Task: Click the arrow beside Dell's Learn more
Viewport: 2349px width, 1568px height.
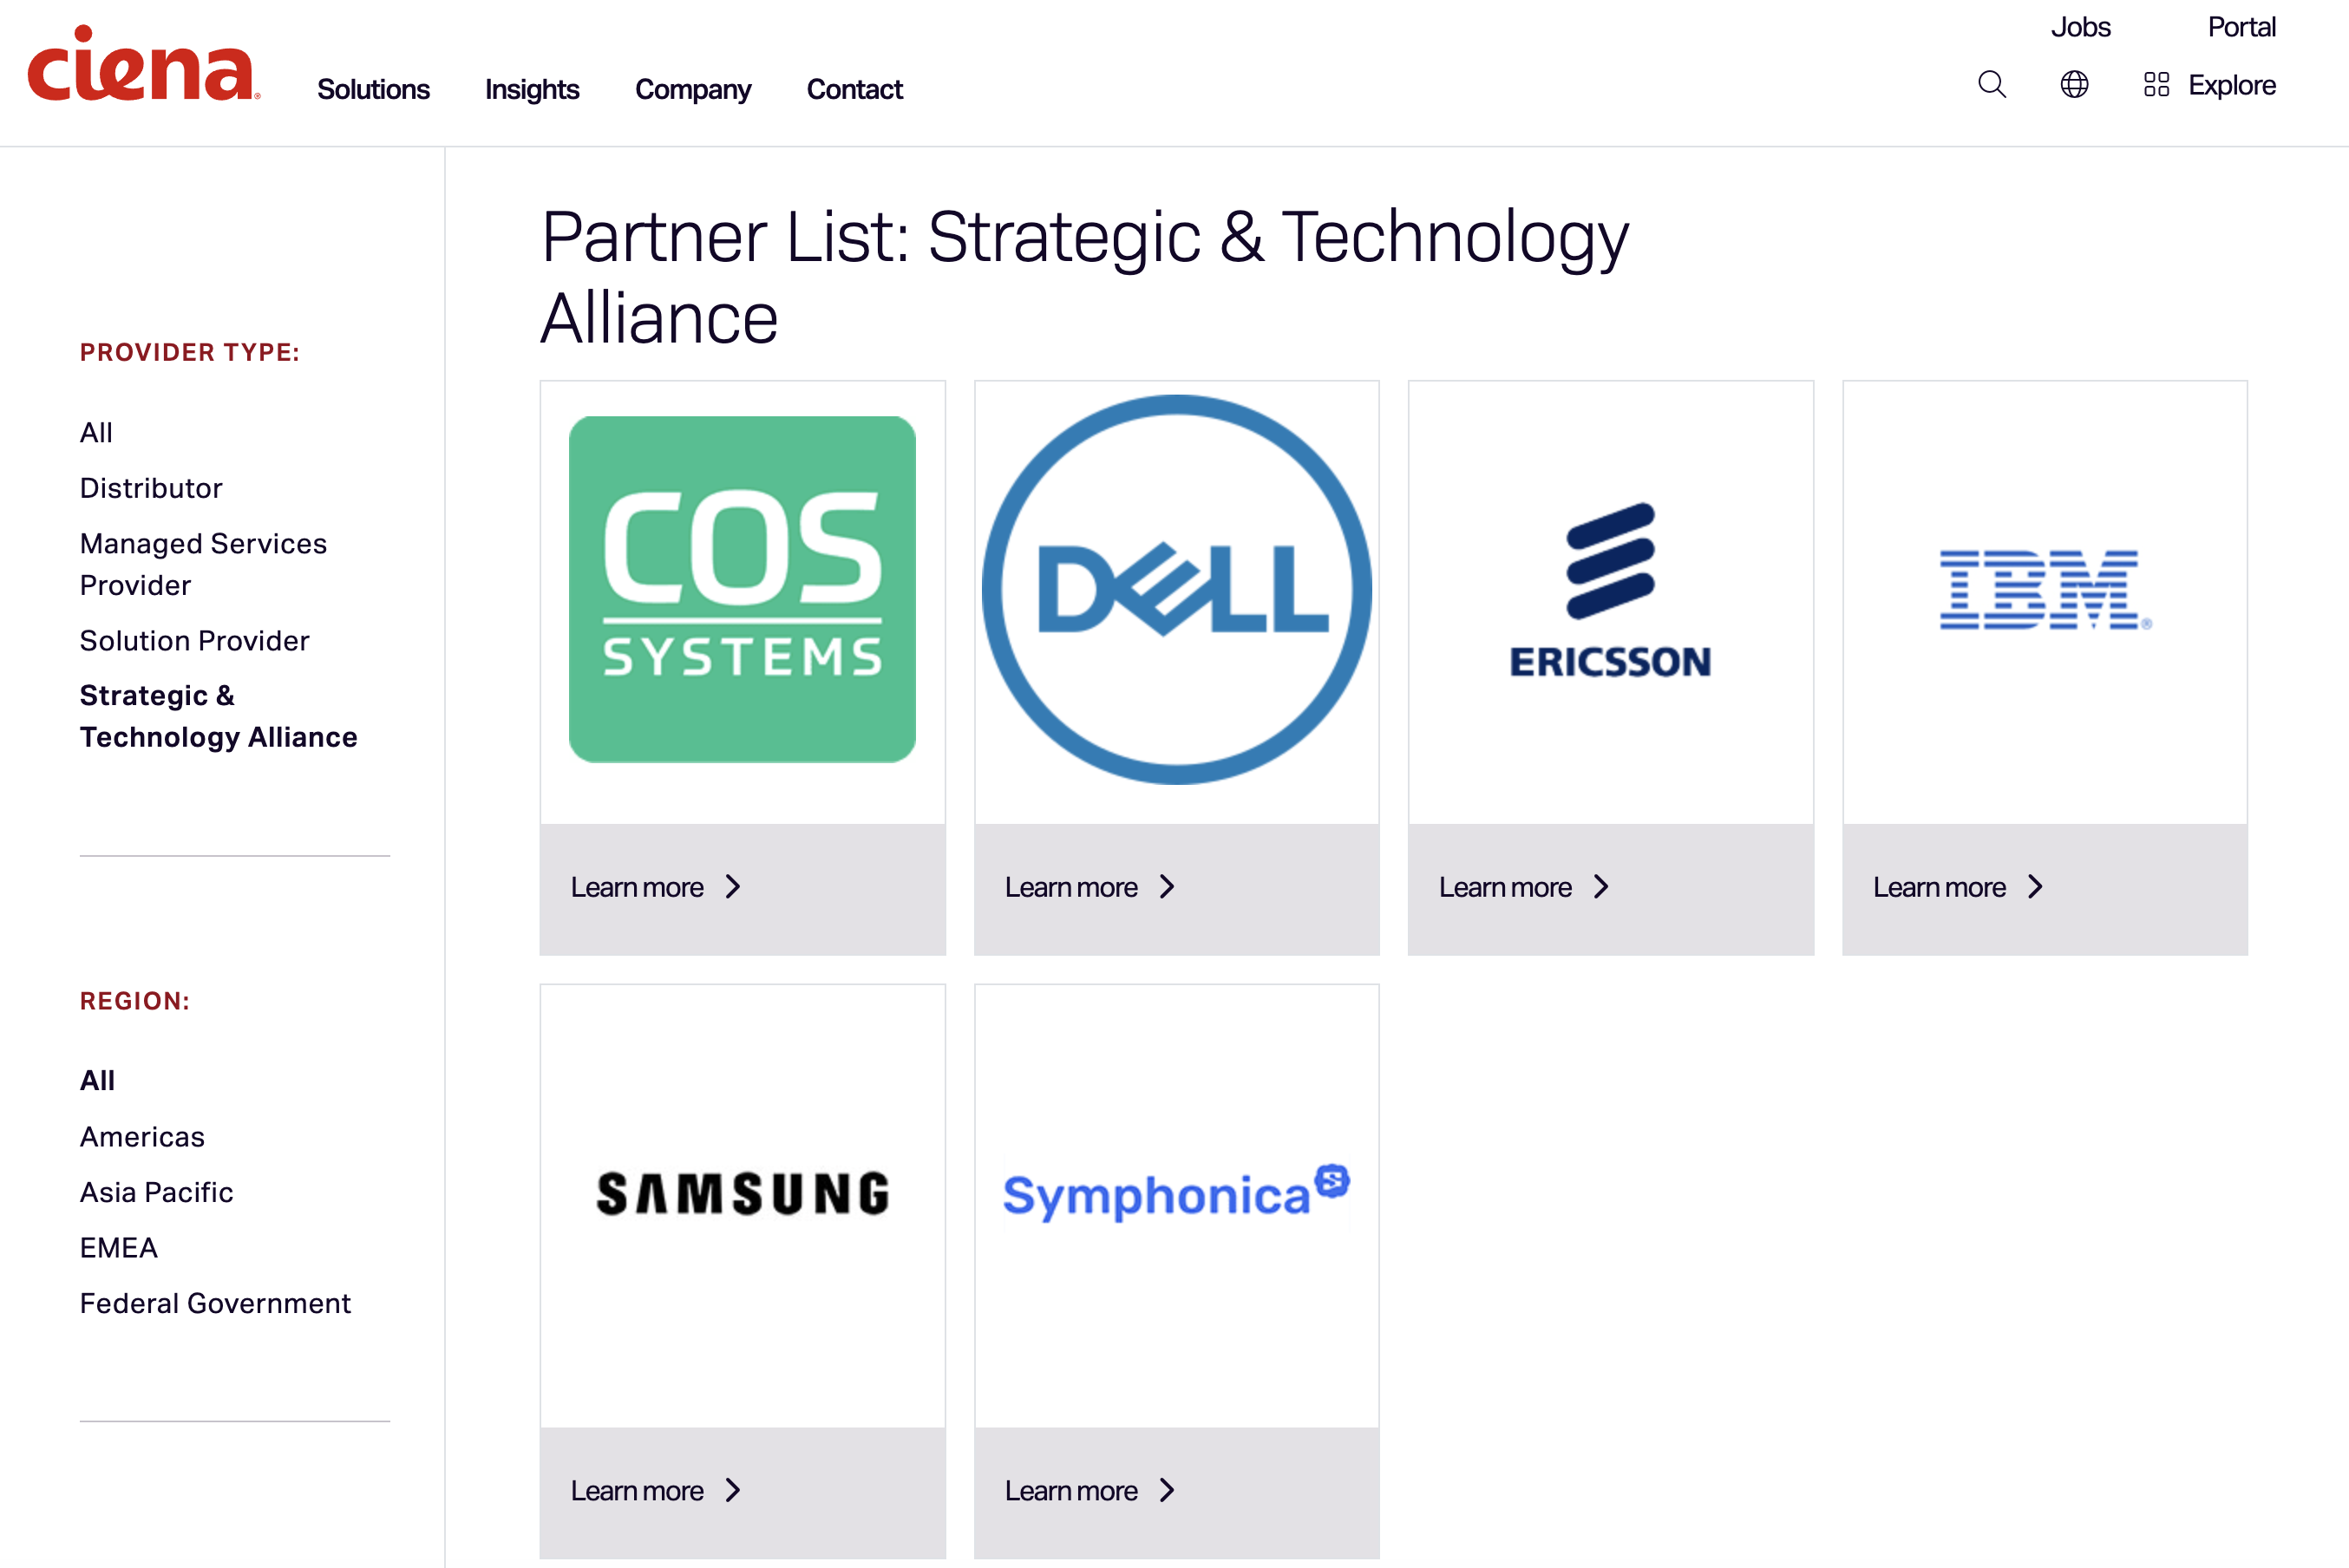Action: 1167,887
